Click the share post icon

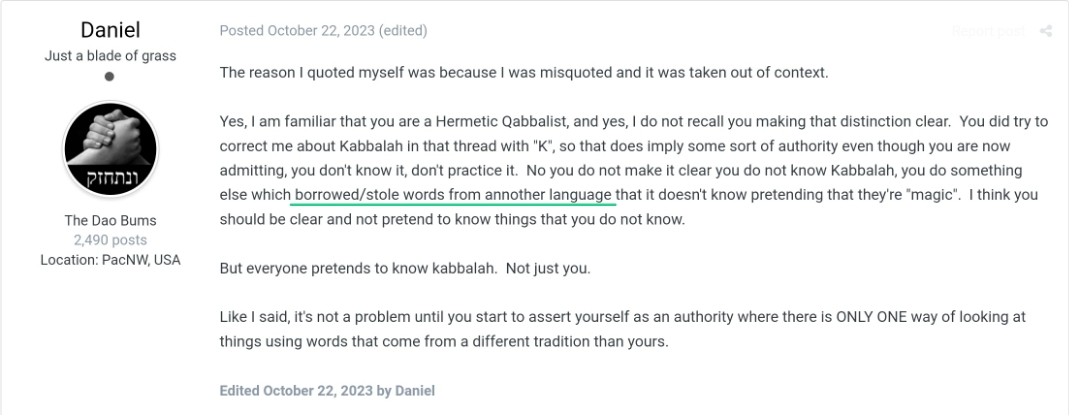coord(1046,31)
